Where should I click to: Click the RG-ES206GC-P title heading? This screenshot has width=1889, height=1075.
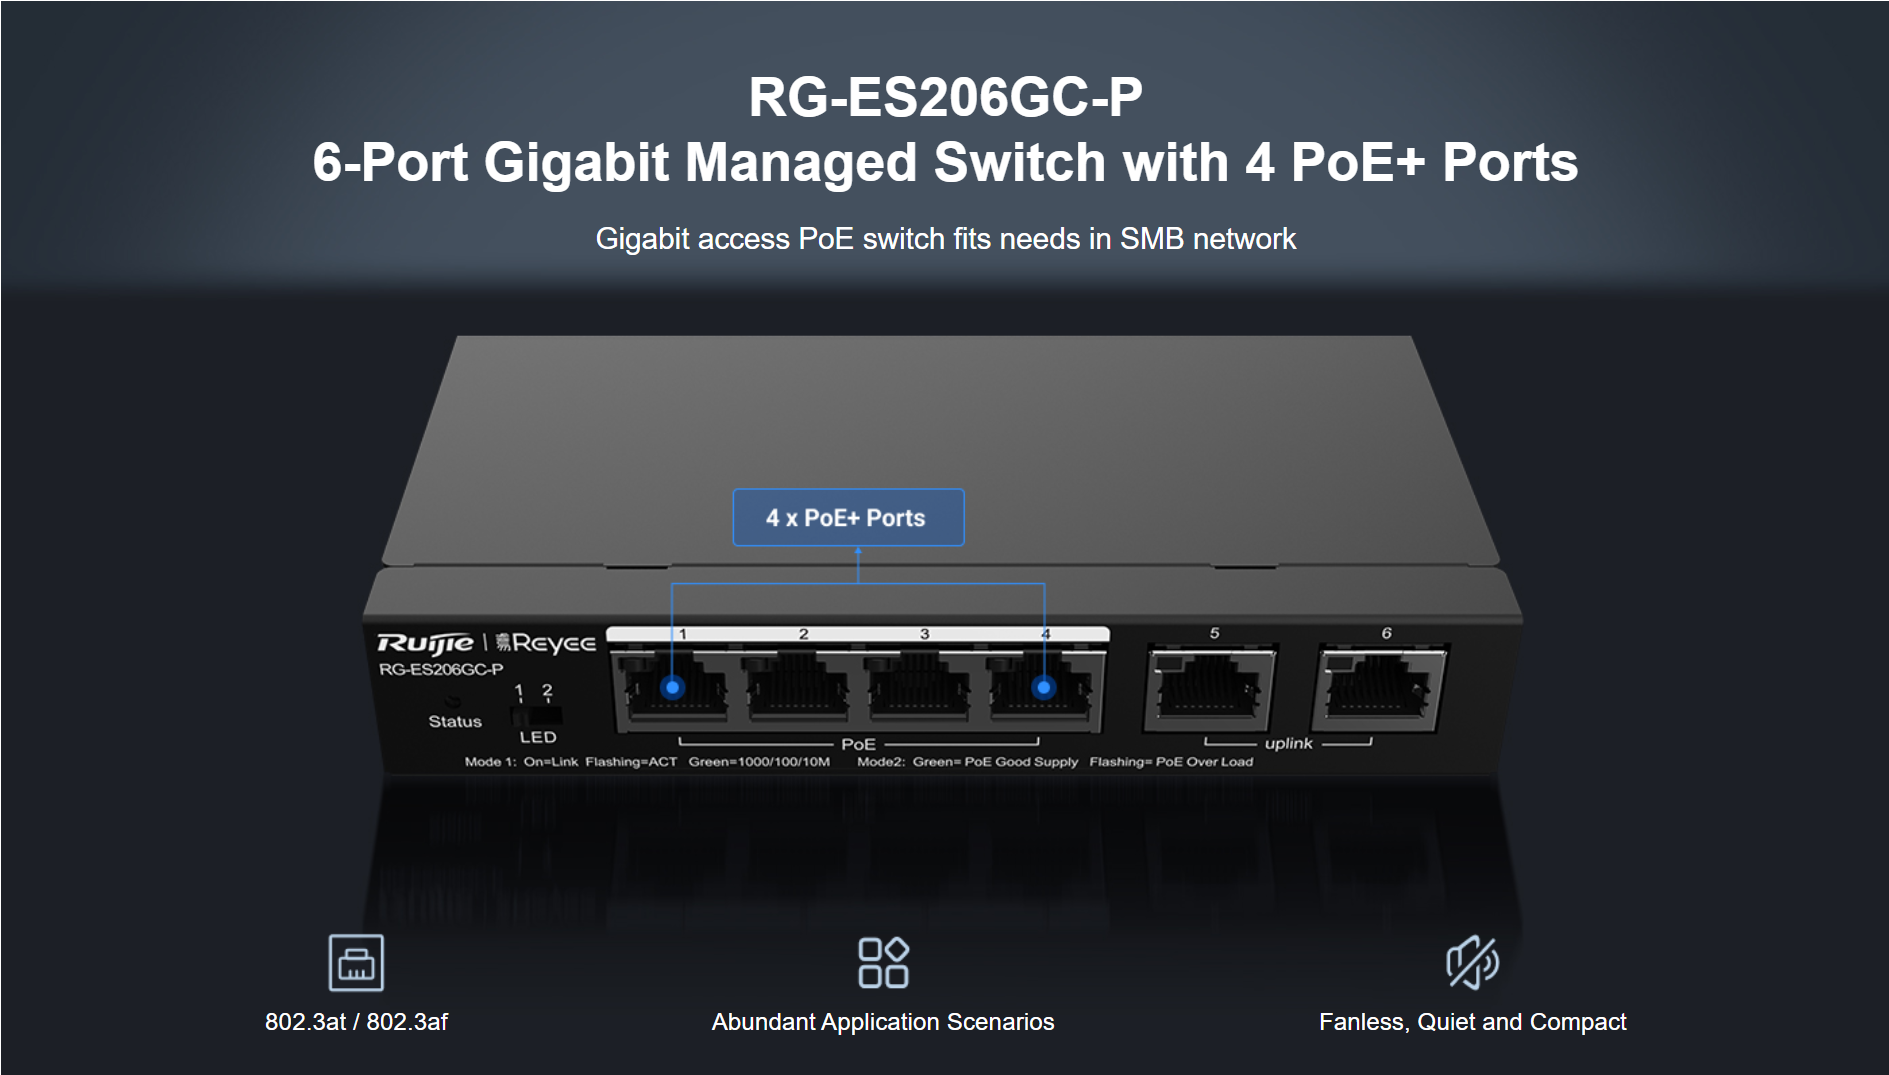(945, 97)
